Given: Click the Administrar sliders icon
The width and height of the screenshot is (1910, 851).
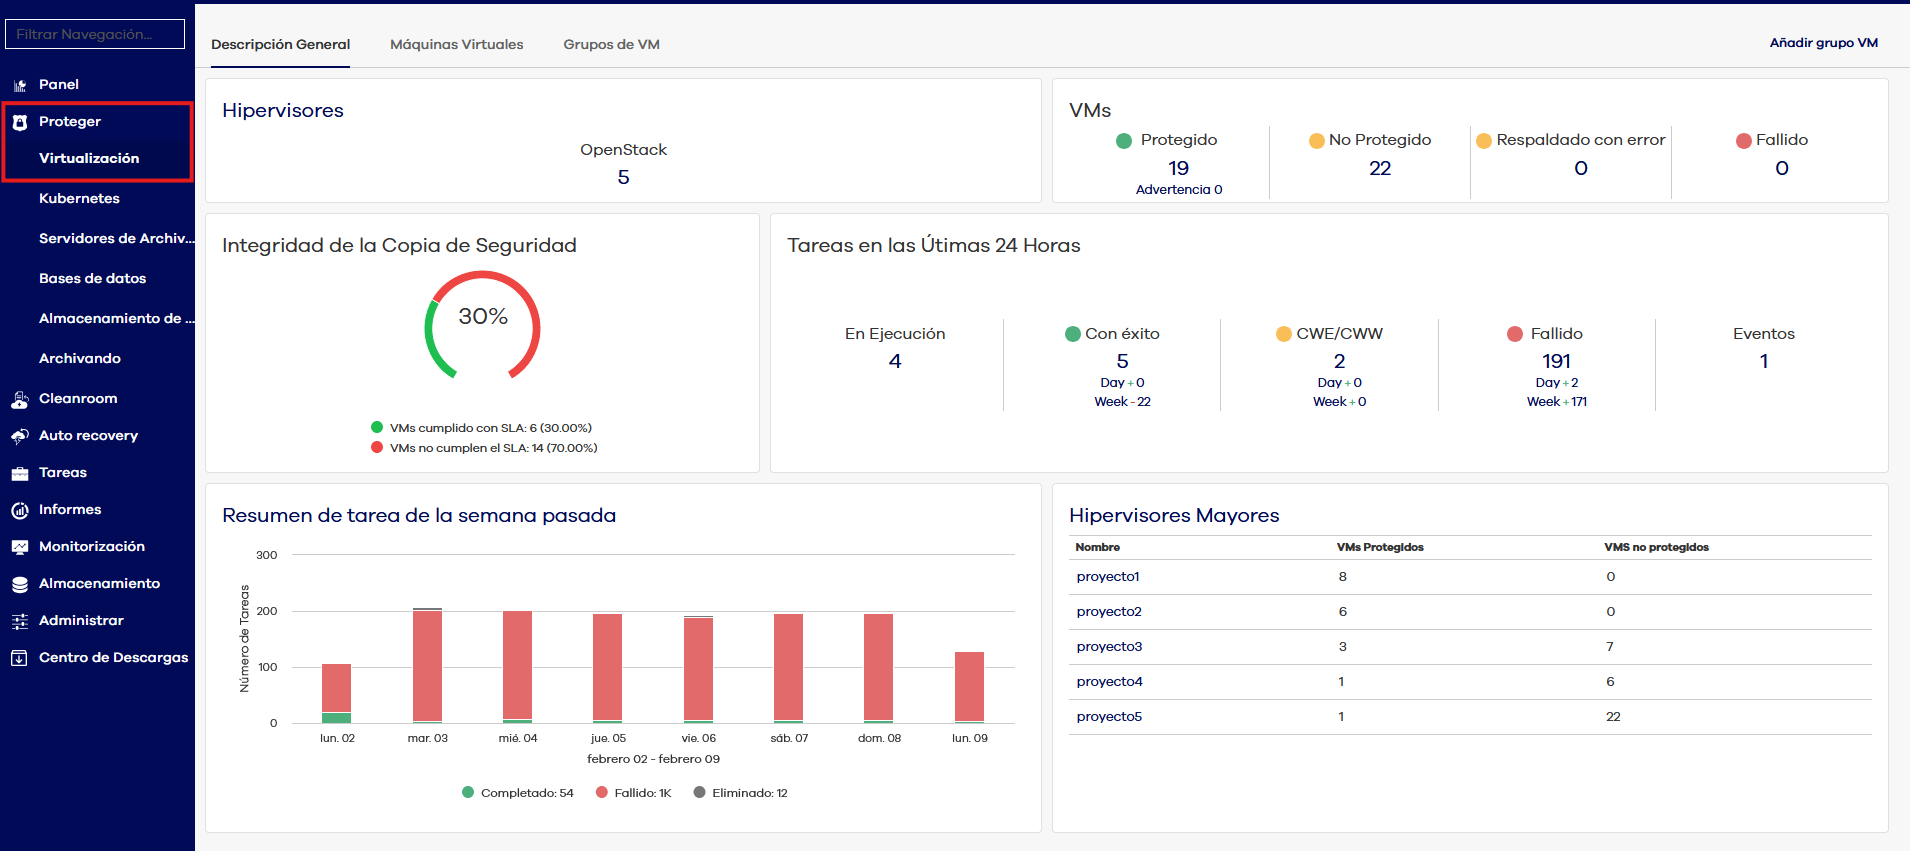Looking at the screenshot, I should coord(19,621).
